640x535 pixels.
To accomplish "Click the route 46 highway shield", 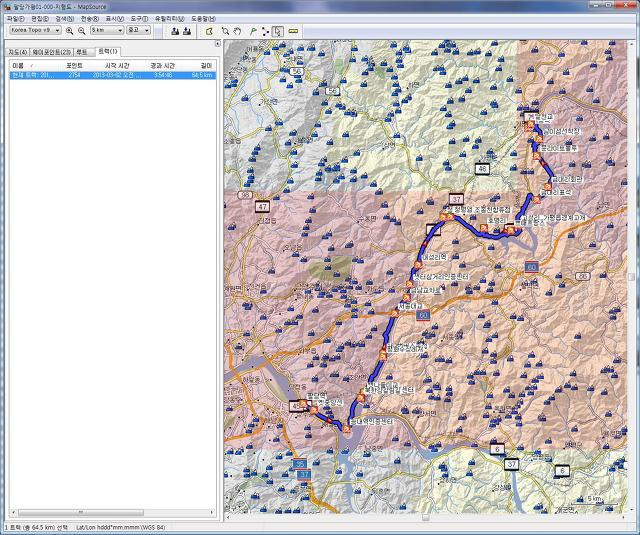I will [482, 169].
